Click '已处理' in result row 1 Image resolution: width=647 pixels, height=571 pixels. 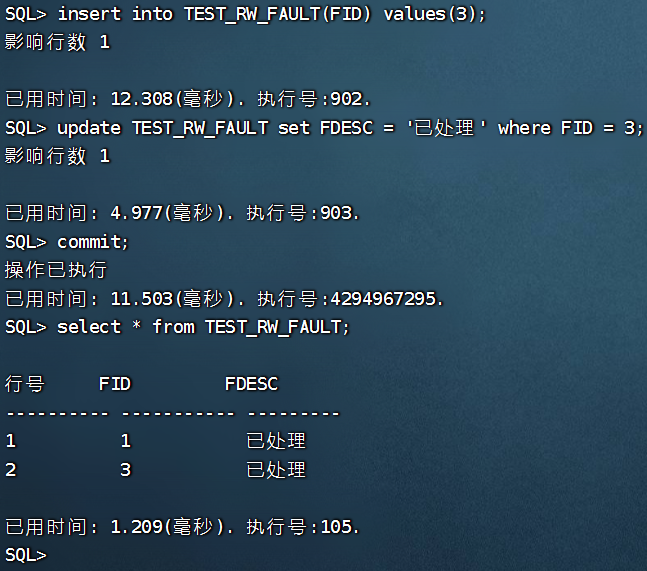276,441
